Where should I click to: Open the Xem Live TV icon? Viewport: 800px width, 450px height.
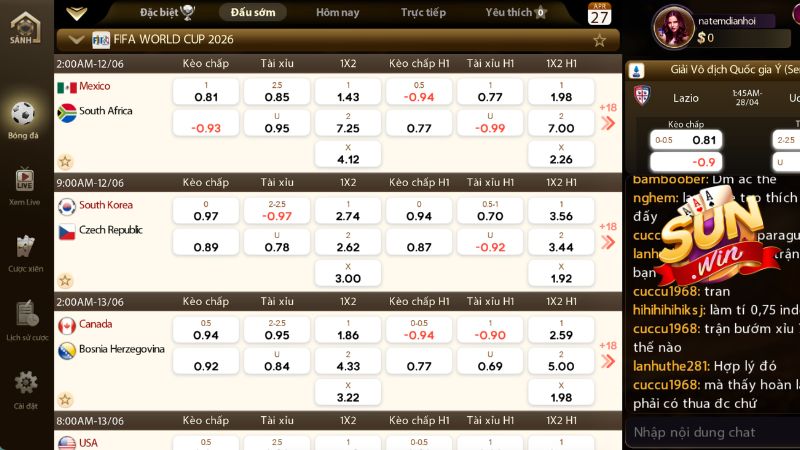24,180
